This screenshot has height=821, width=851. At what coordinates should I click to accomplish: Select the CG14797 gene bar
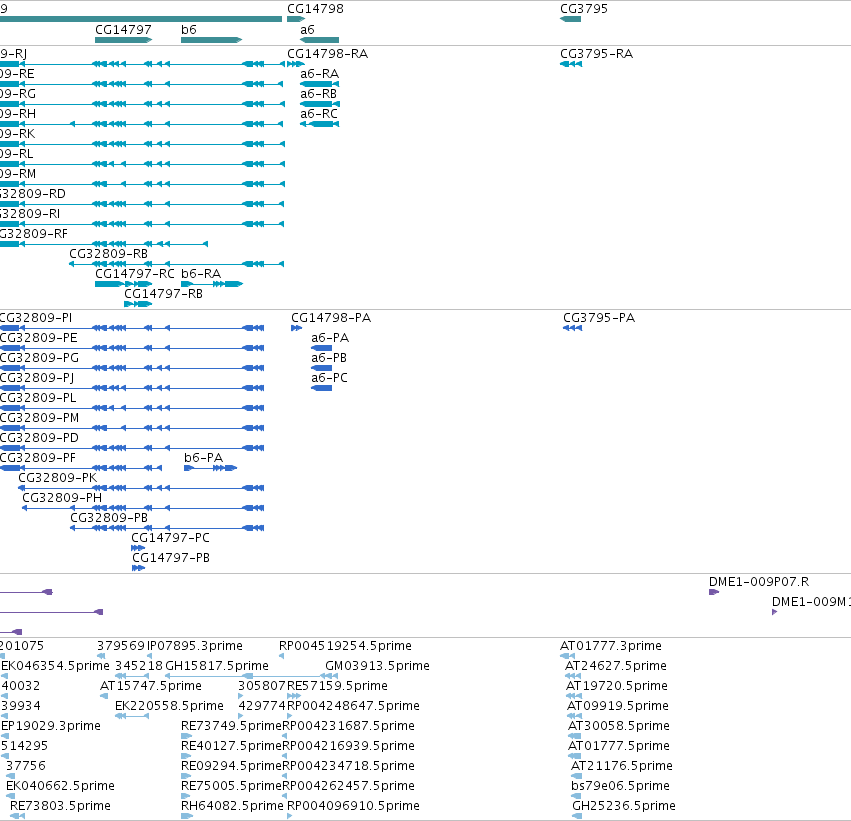point(123,40)
